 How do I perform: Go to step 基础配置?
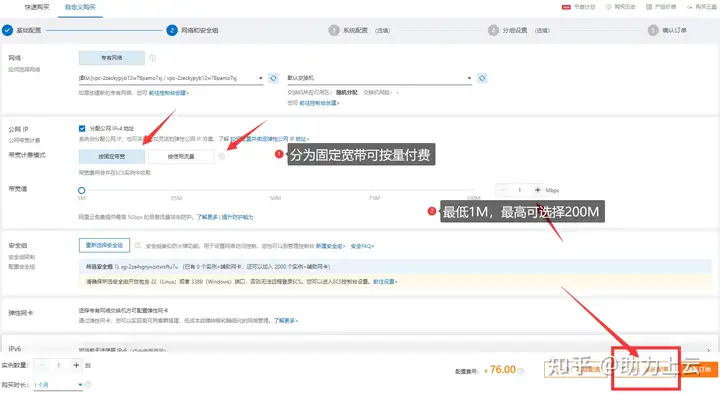[x=28, y=30]
